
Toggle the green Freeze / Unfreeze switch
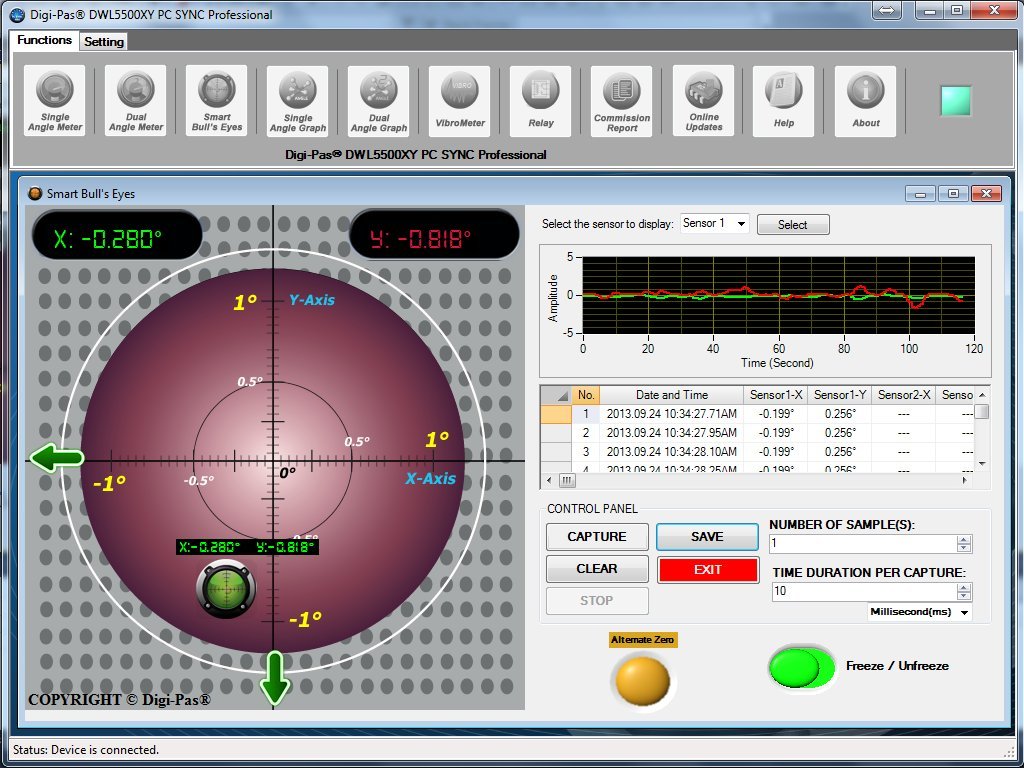point(802,667)
